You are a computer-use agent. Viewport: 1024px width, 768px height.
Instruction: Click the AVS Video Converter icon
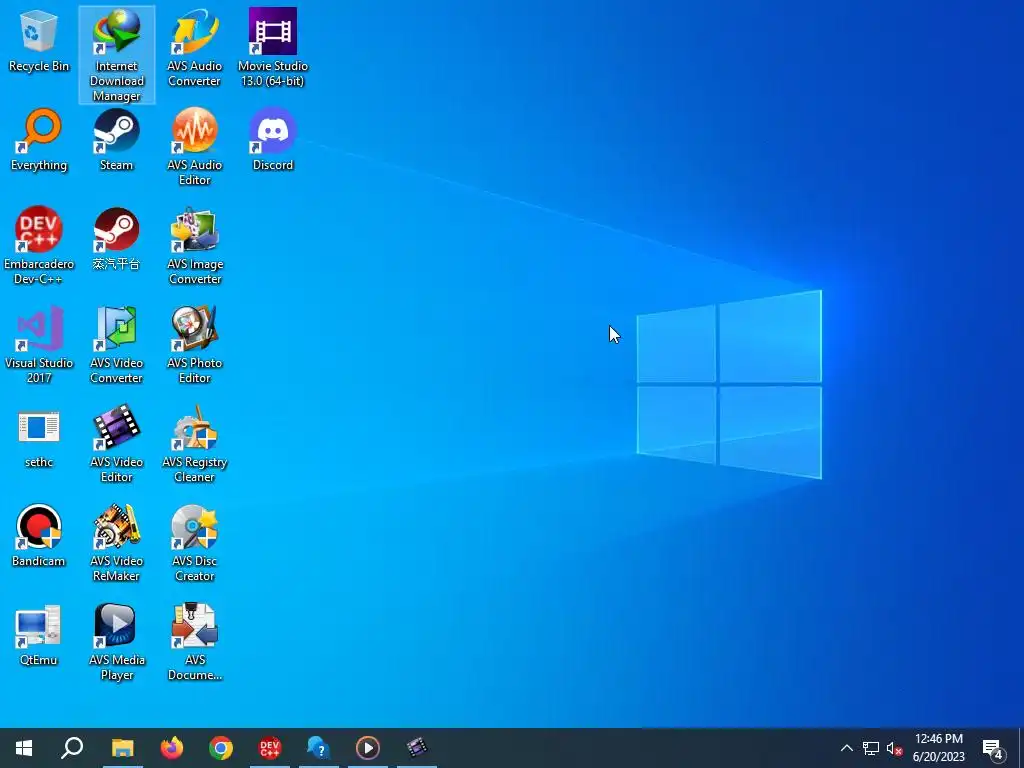(116, 345)
